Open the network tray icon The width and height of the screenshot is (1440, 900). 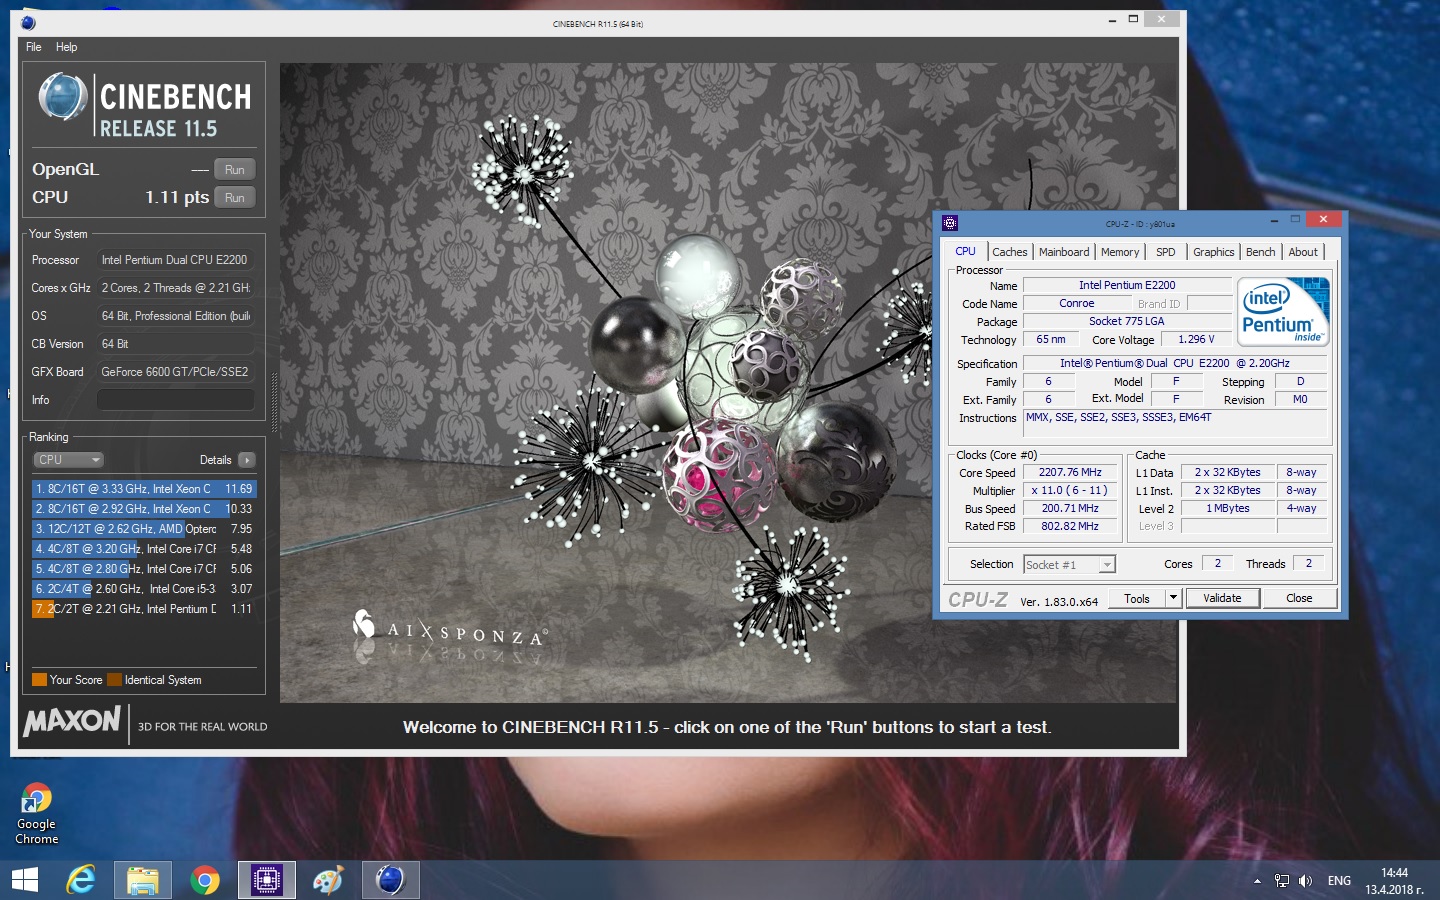[x=1282, y=881]
